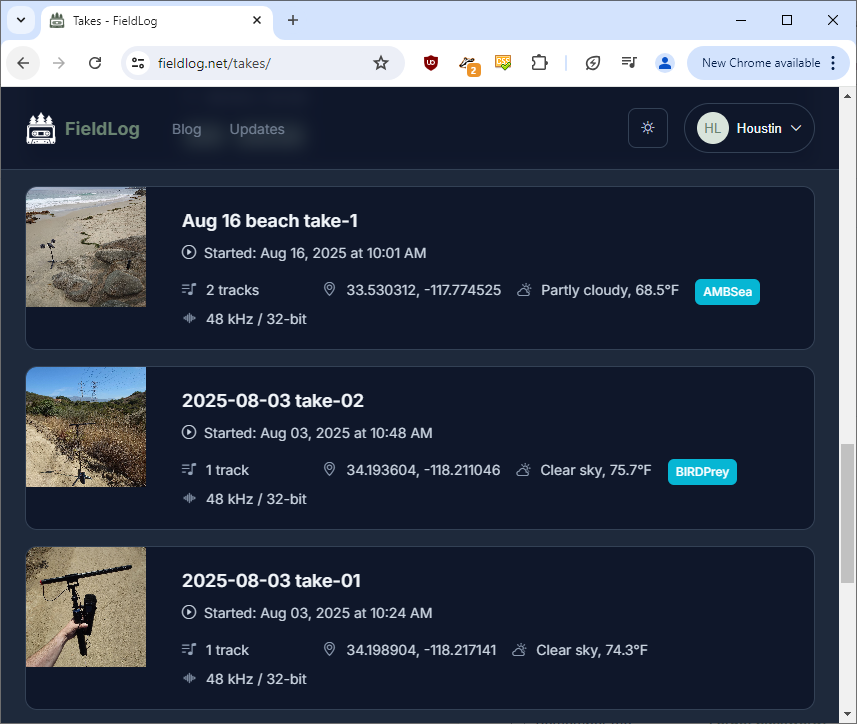Toggle the light/dark theme sun button

click(648, 128)
